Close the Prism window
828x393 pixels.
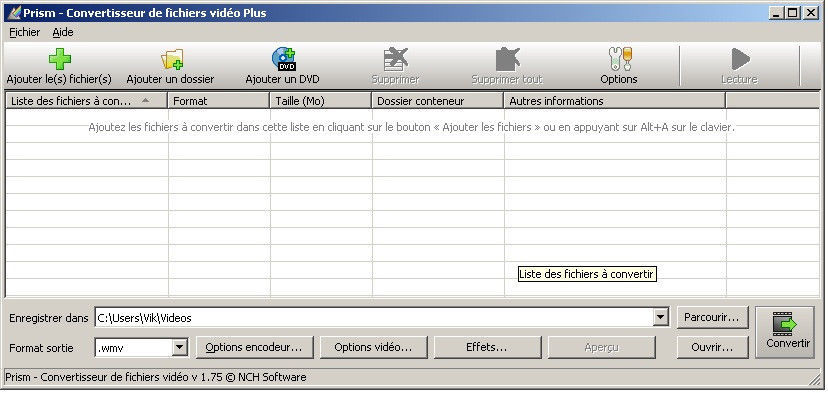point(811,13)
